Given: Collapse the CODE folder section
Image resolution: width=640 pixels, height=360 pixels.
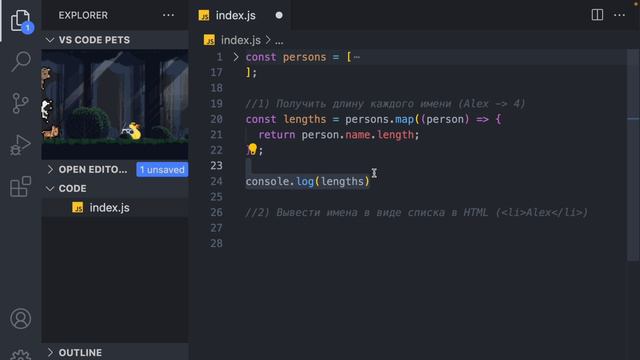Looking at the screenshot, I should tap(50, 189).
